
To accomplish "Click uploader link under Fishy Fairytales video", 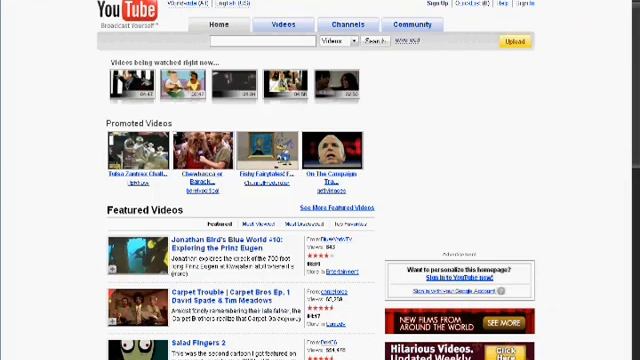I will click(x=267, y=183).
